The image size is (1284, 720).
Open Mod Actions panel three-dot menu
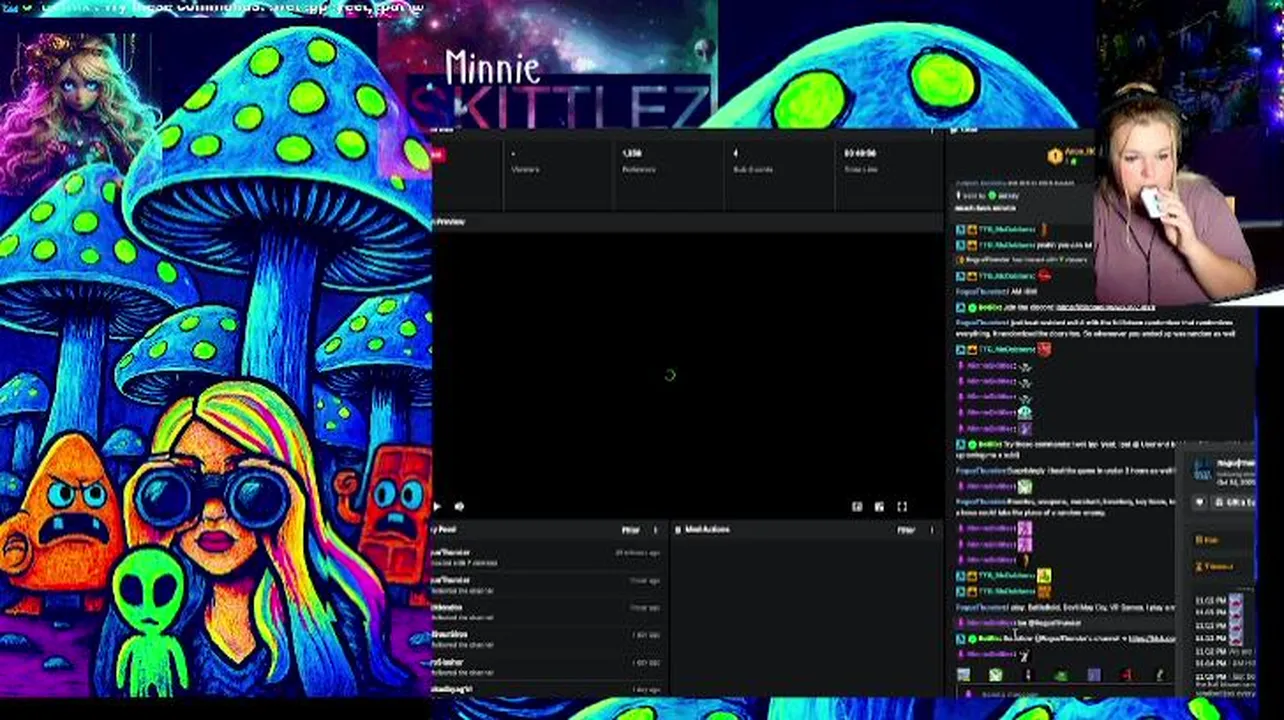(x=931, y=530)
